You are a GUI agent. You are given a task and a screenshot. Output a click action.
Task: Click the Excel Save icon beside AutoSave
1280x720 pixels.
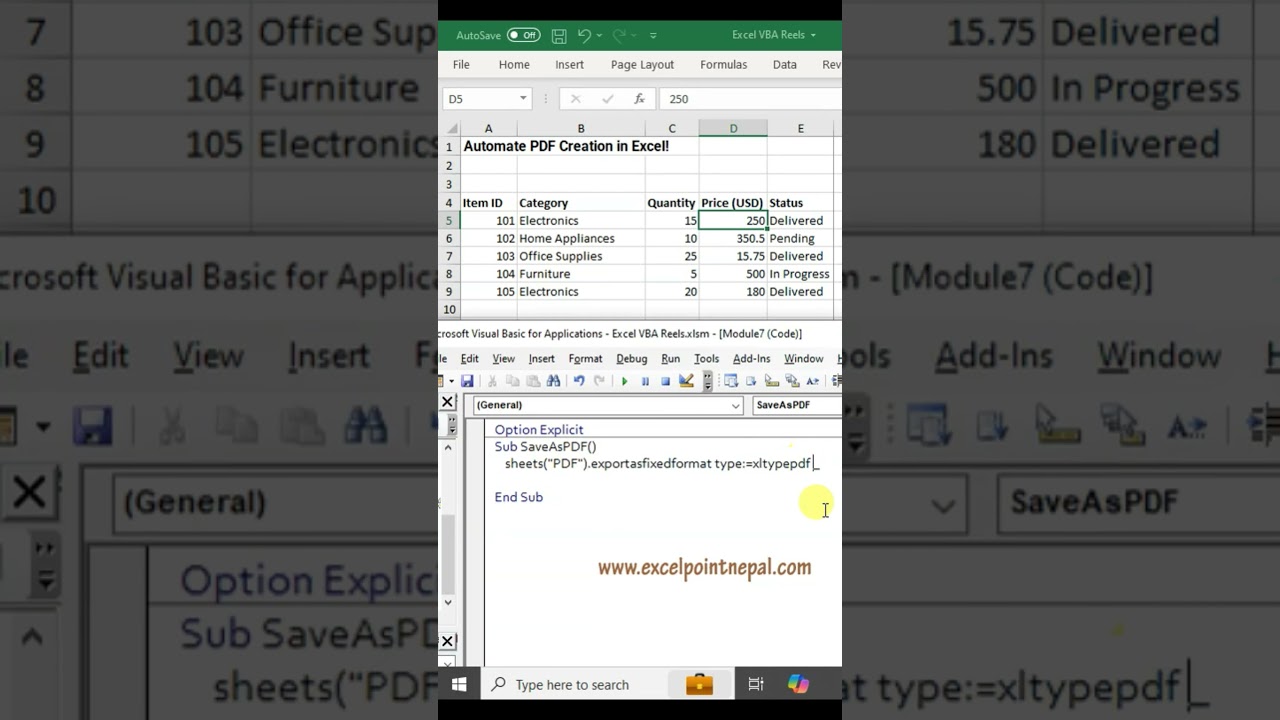[559, 35]
